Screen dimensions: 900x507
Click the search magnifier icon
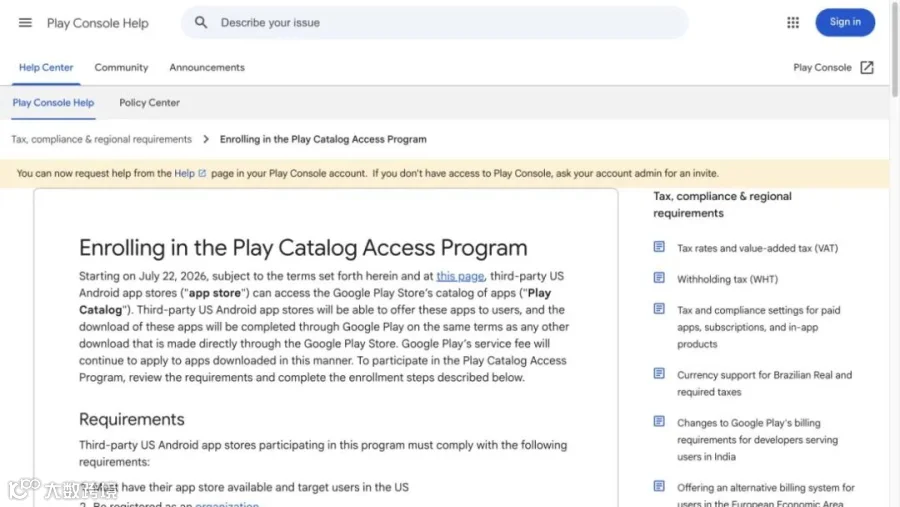click(x=200, y=22)
